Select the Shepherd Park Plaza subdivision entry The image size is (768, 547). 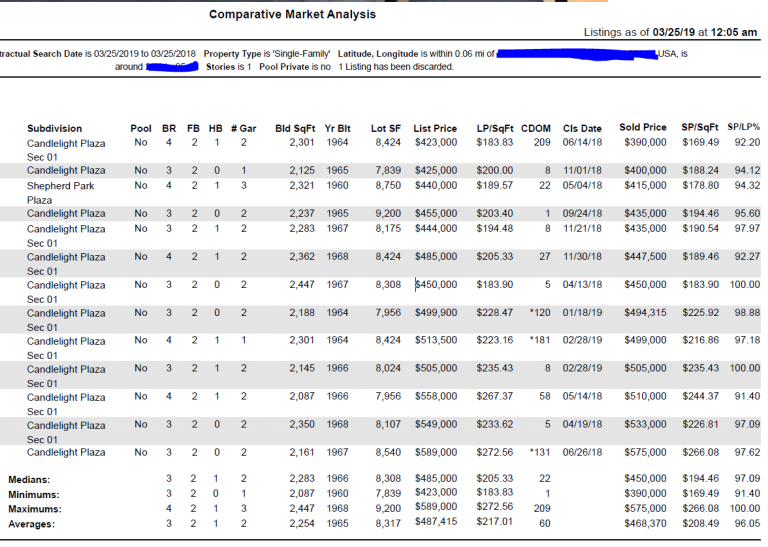[60, 185]
